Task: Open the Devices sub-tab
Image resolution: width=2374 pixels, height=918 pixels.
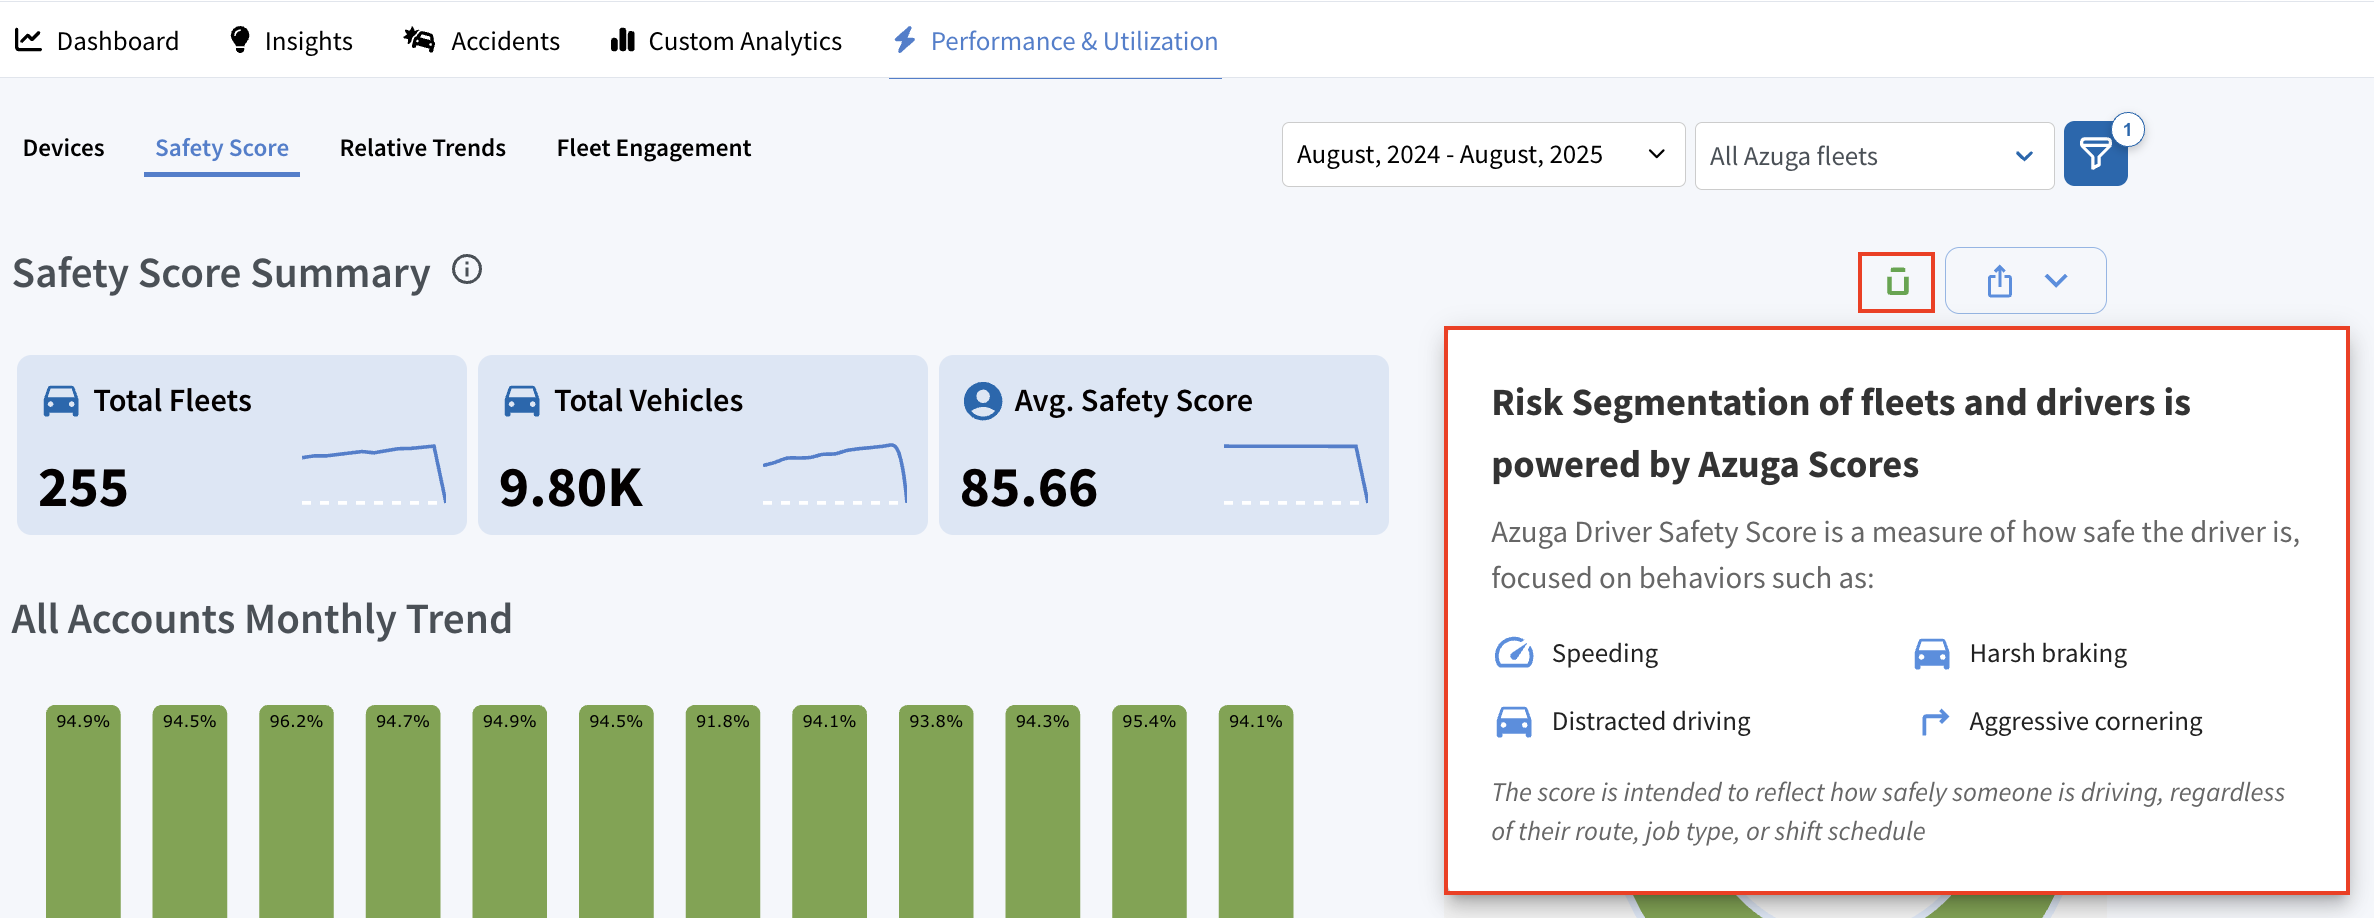Action: click(x=64, y=148)
